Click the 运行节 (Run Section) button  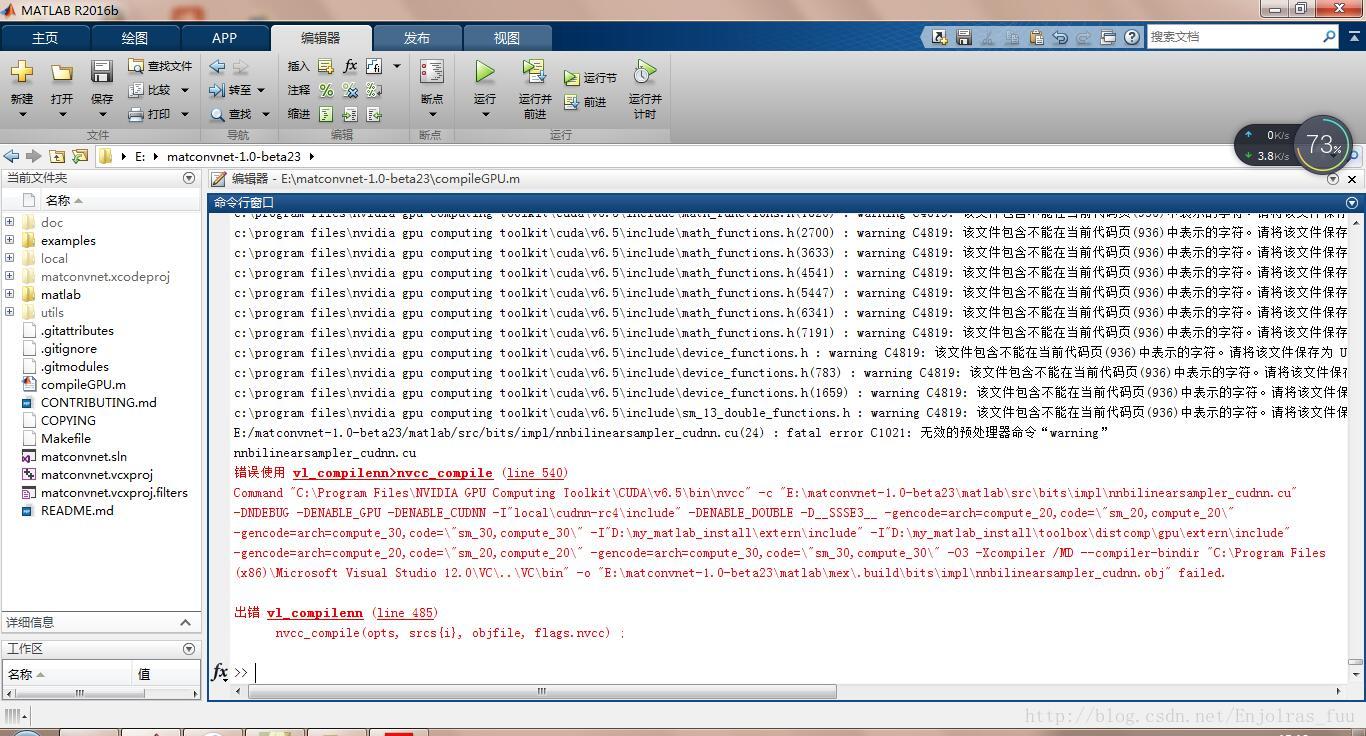click(590, 78)
